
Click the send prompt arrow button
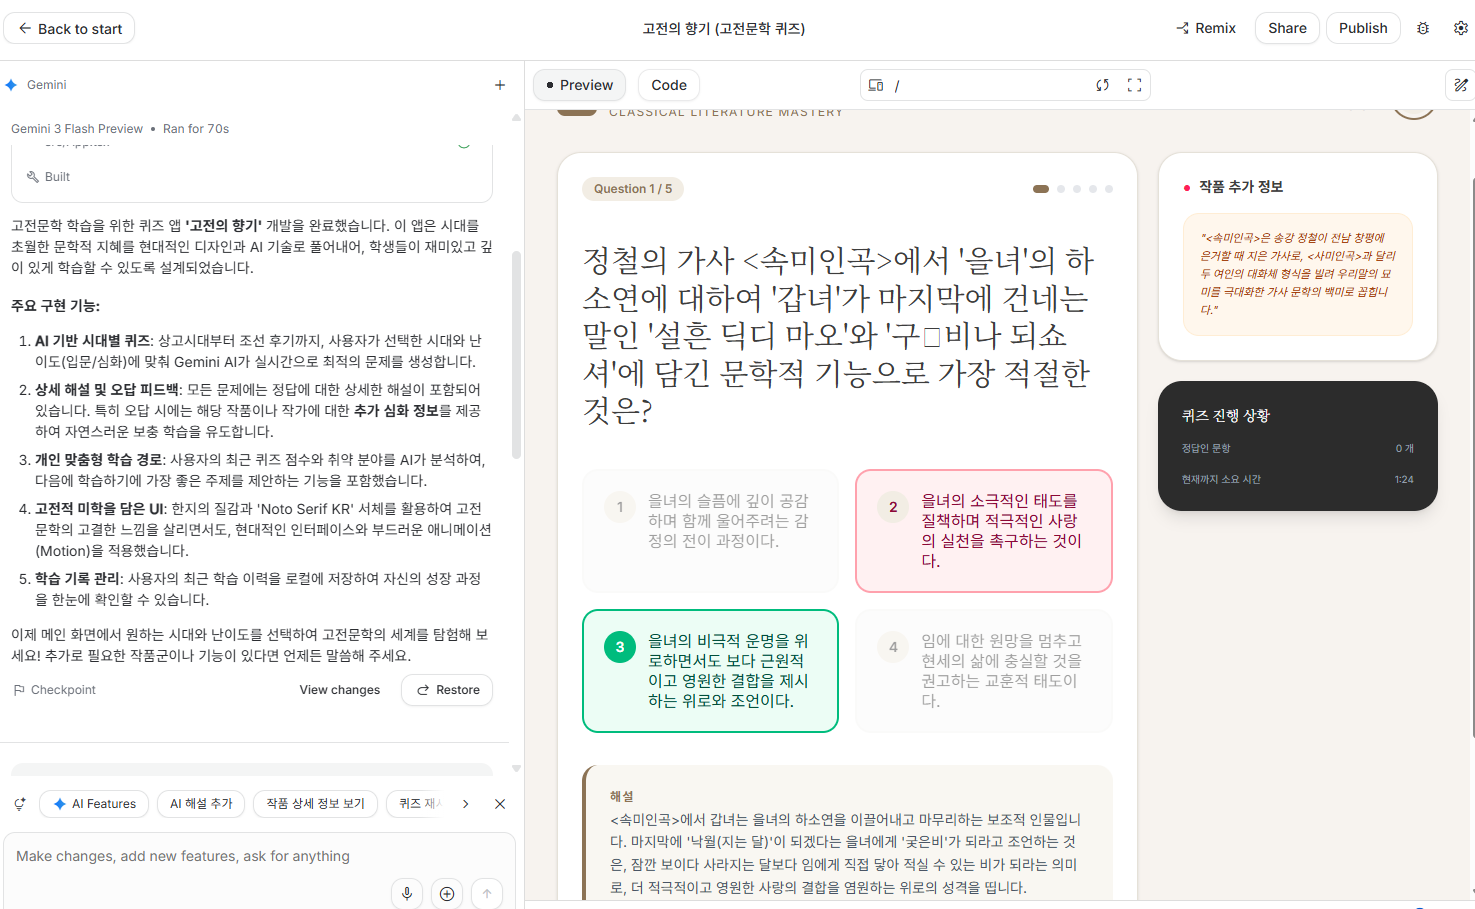pyautogui.click(x=487, y=893)
